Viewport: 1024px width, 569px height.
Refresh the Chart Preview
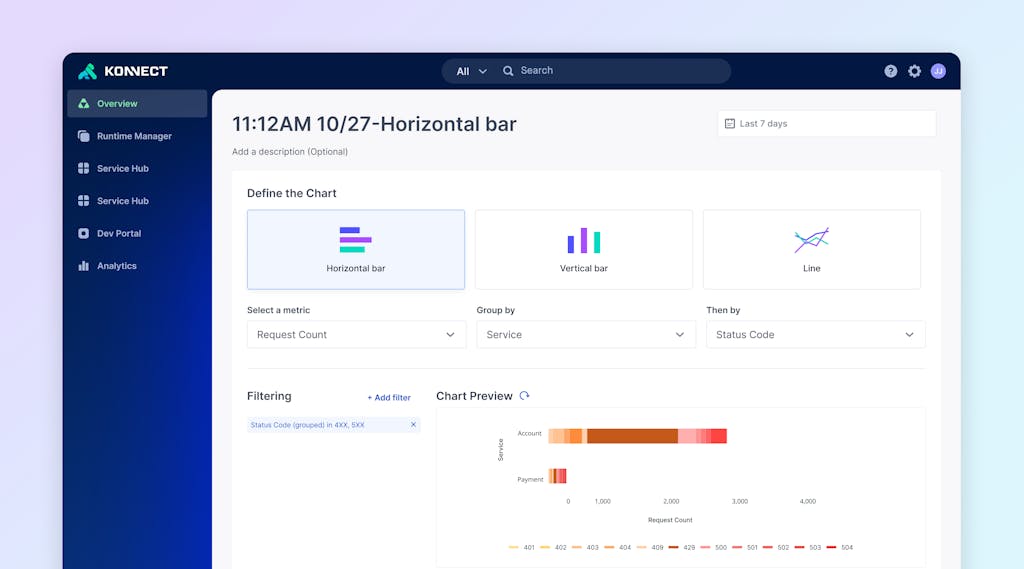tap(524, 396)
